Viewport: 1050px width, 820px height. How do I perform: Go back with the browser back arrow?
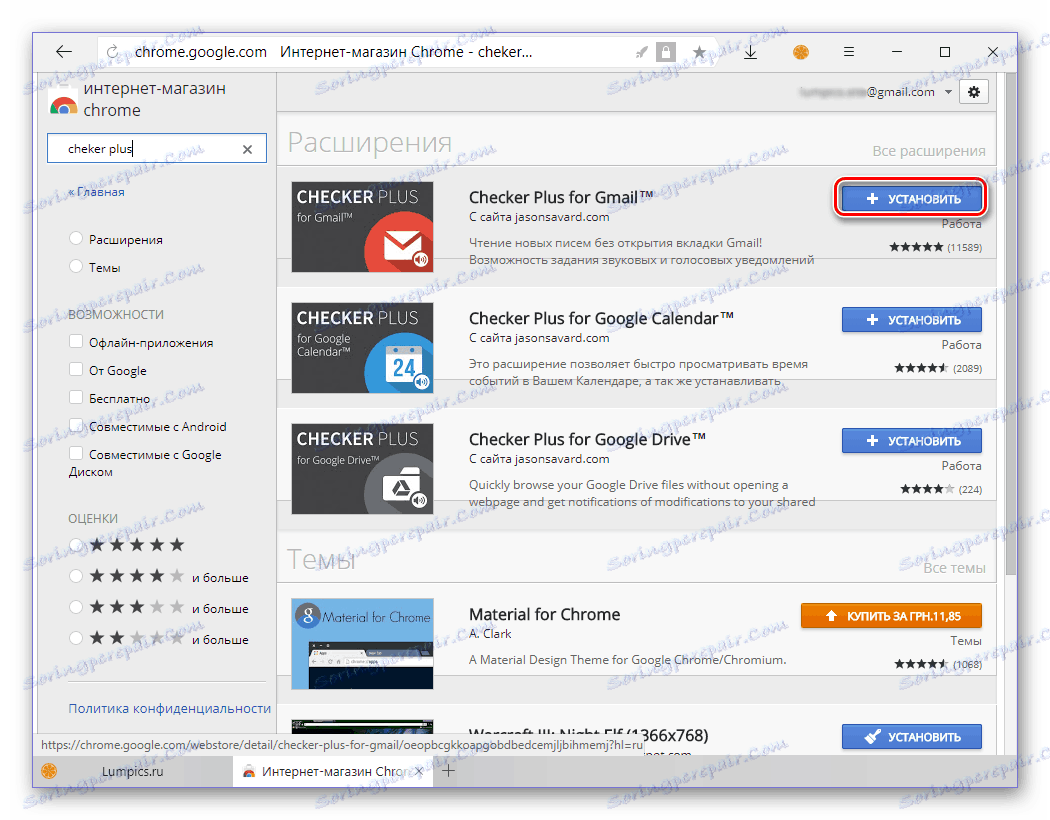point(64,52)
